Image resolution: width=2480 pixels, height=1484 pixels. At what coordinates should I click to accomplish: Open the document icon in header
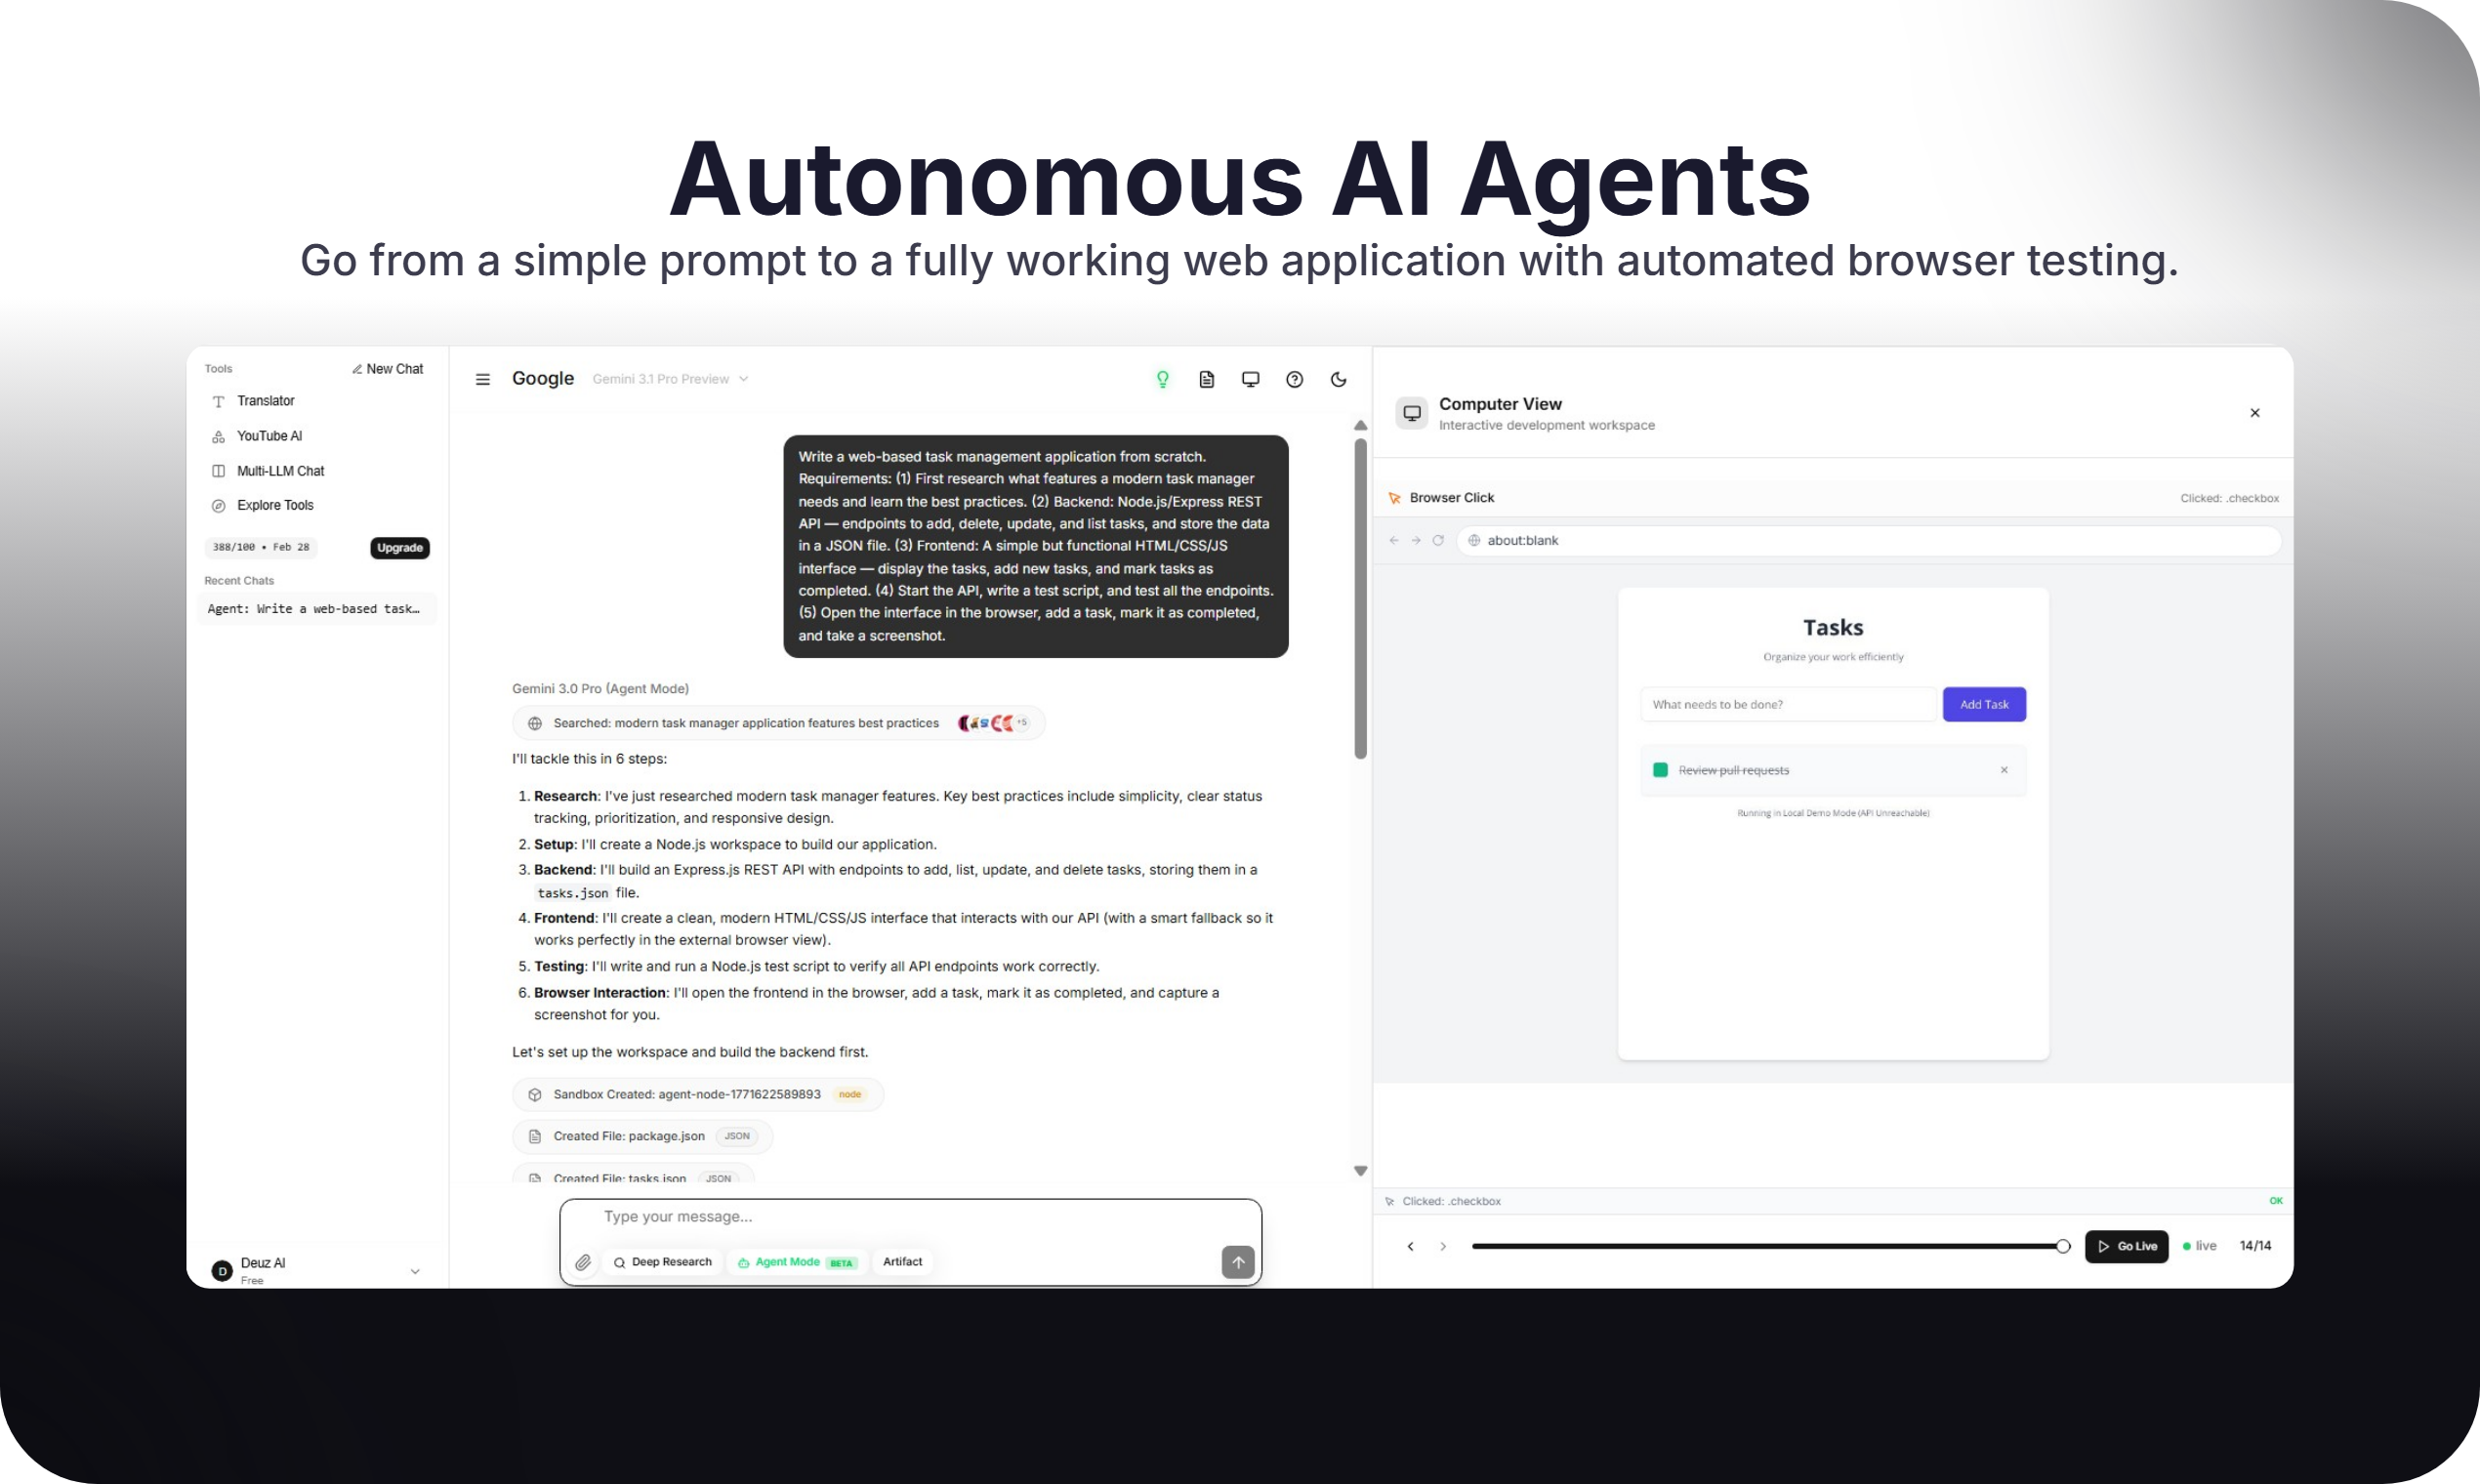(x=1206, y=379)
